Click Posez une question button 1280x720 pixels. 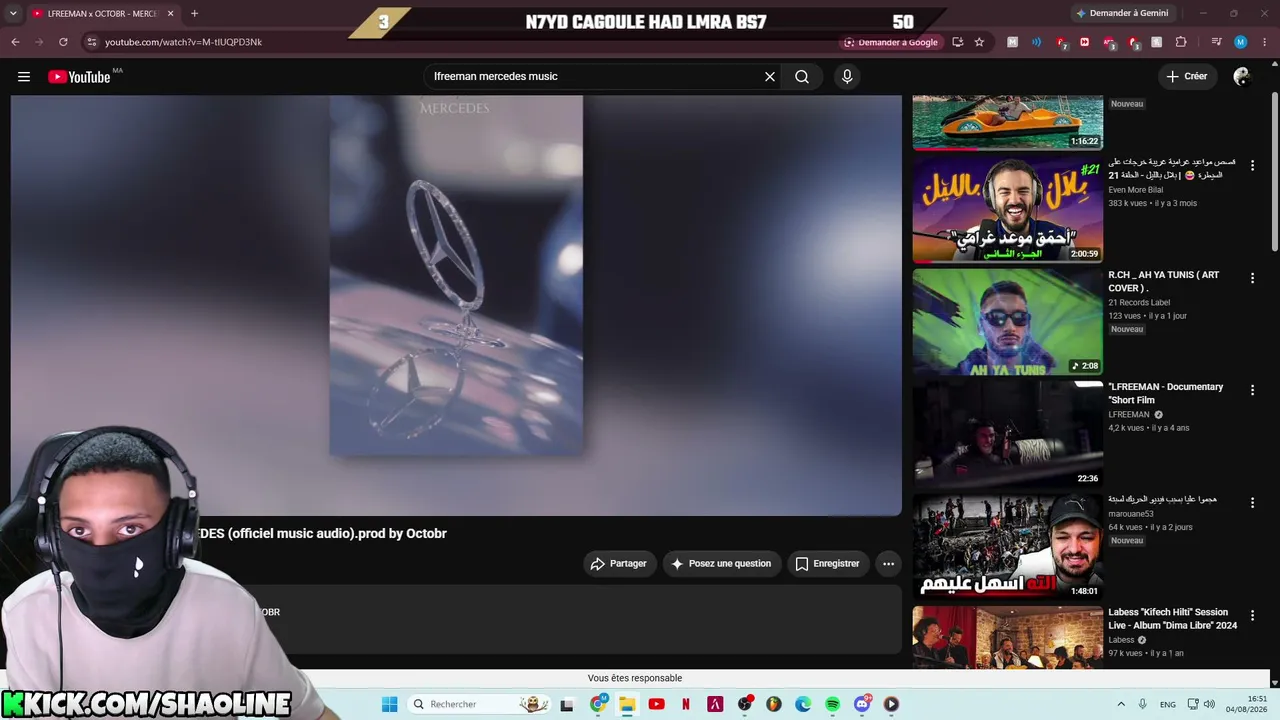(x=721, y=564)
